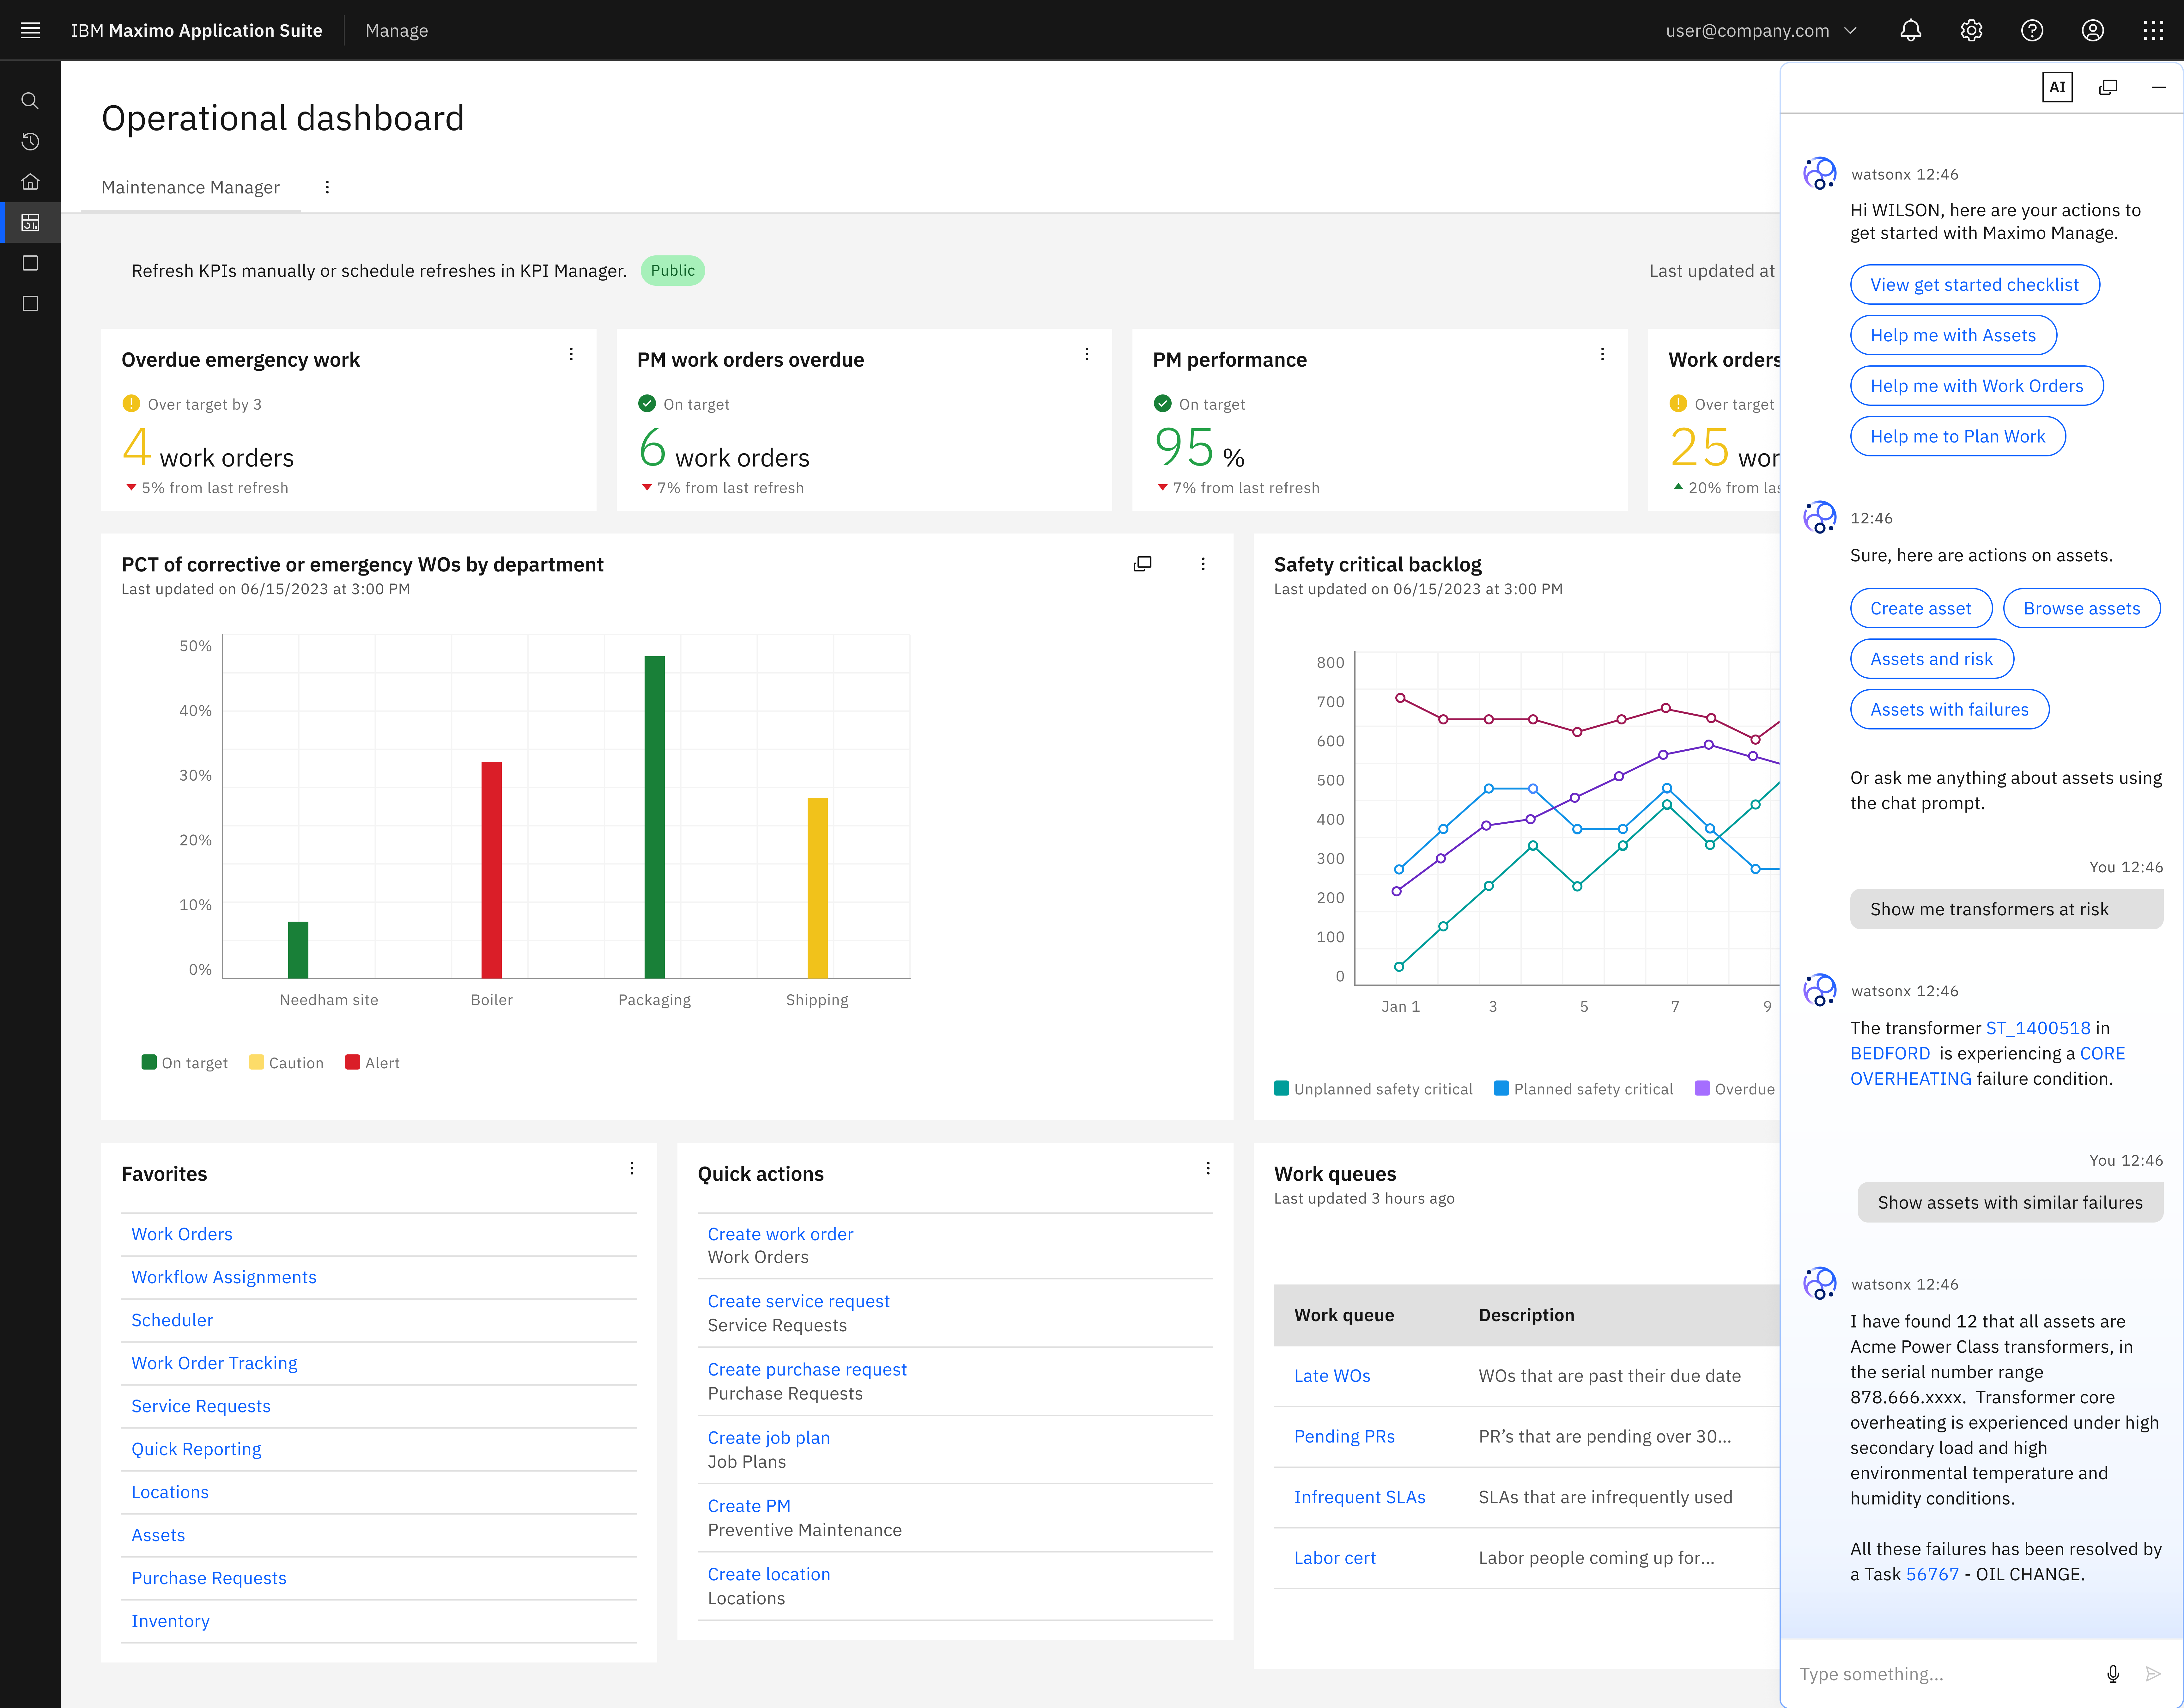Click Create PM quick action
2184x1708 pixels.
749,1506
